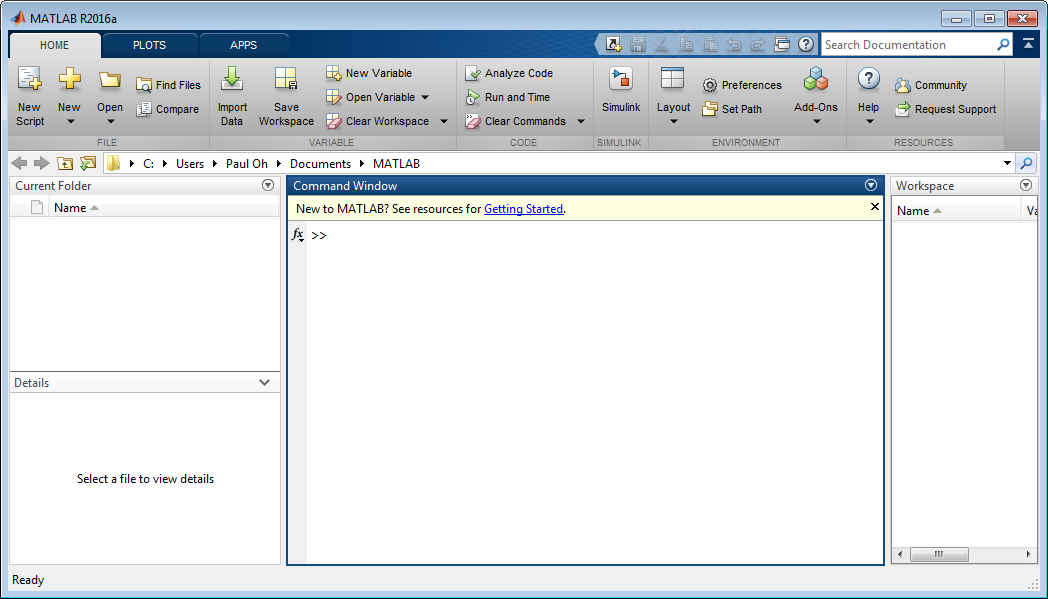Screen dimensions: 1048x599
Task: Switch to the PLOTS tab
Action: point(149,45)
